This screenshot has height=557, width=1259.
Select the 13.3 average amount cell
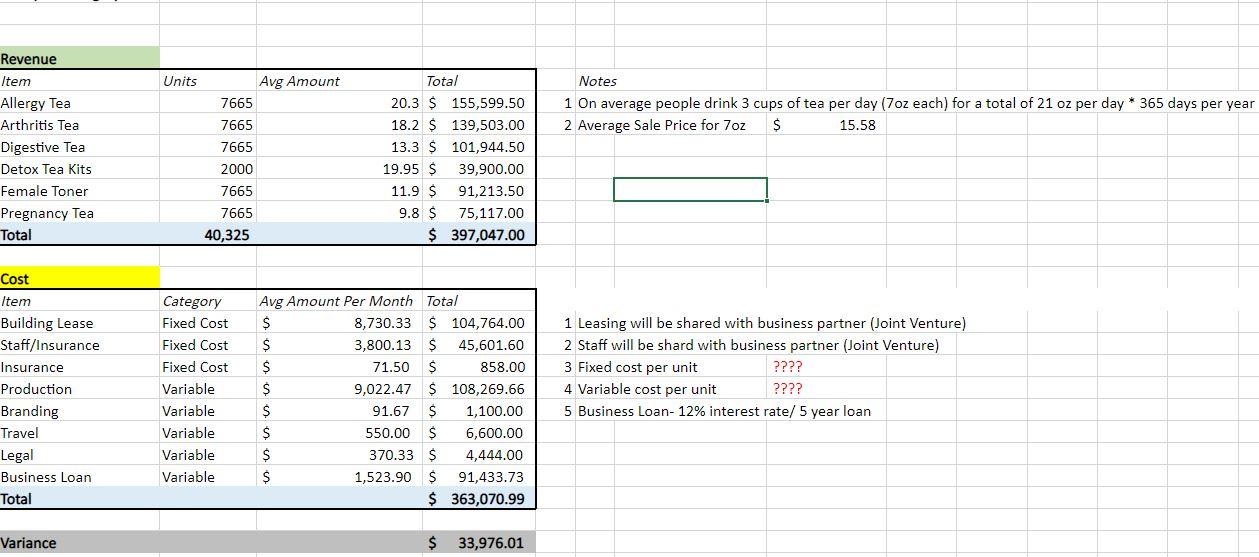click(x=340, y=147)
